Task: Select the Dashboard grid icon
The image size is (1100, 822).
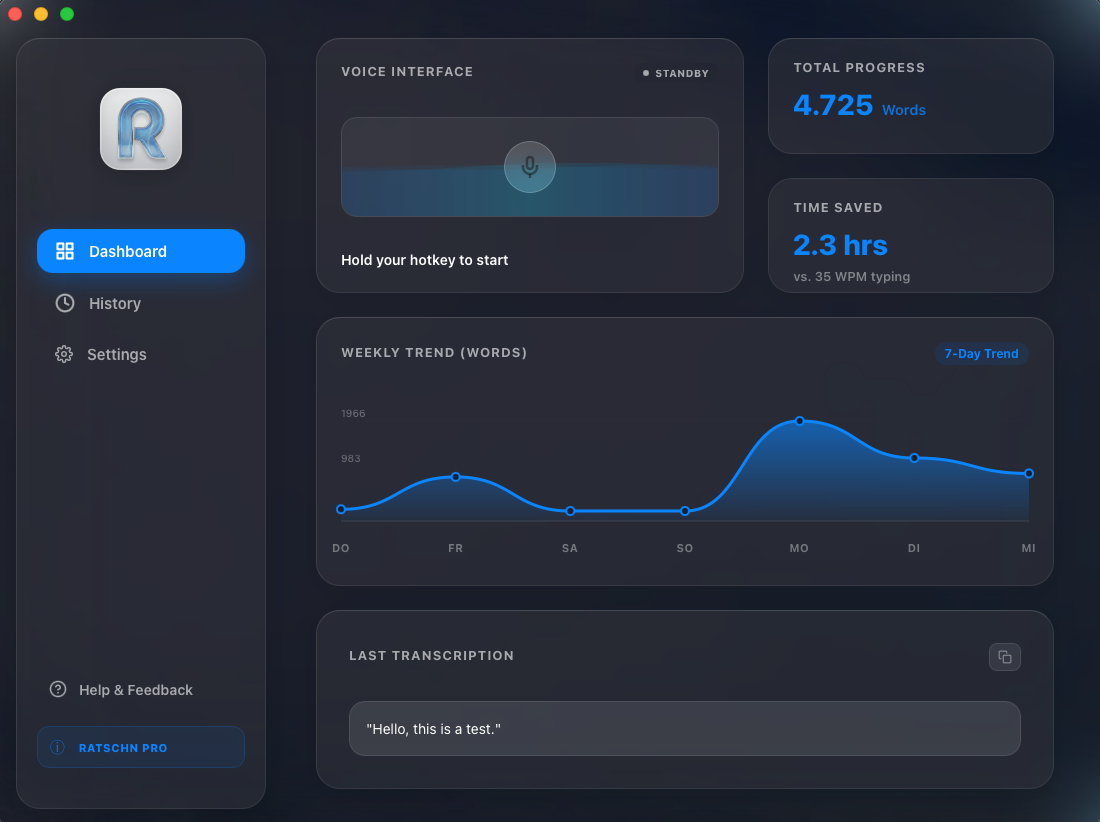Action: coord(65,251)
